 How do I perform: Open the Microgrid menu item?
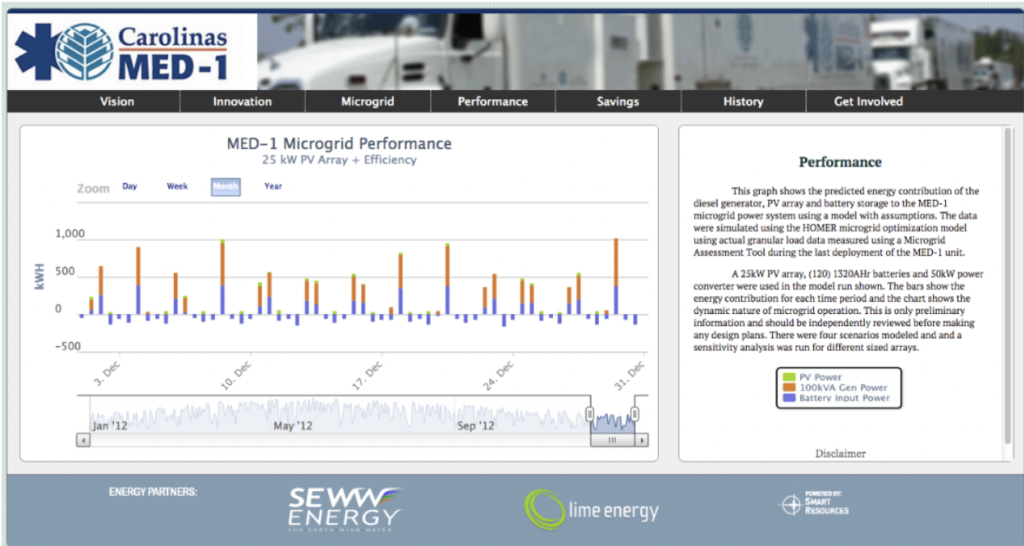point(368,101)
